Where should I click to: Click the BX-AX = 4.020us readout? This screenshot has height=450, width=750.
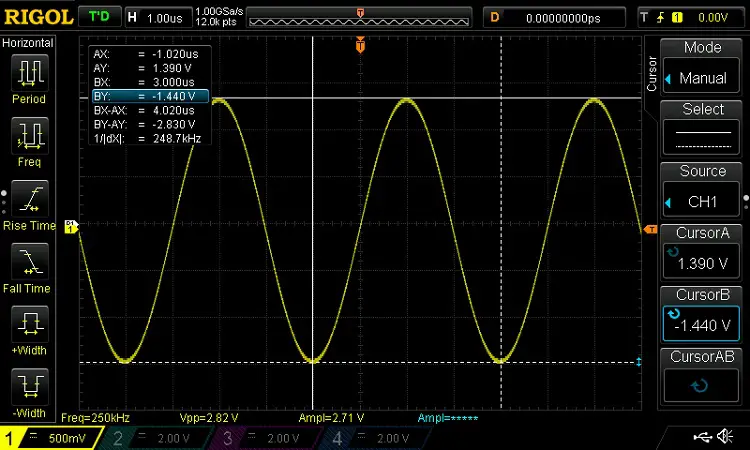click(144, 110)
